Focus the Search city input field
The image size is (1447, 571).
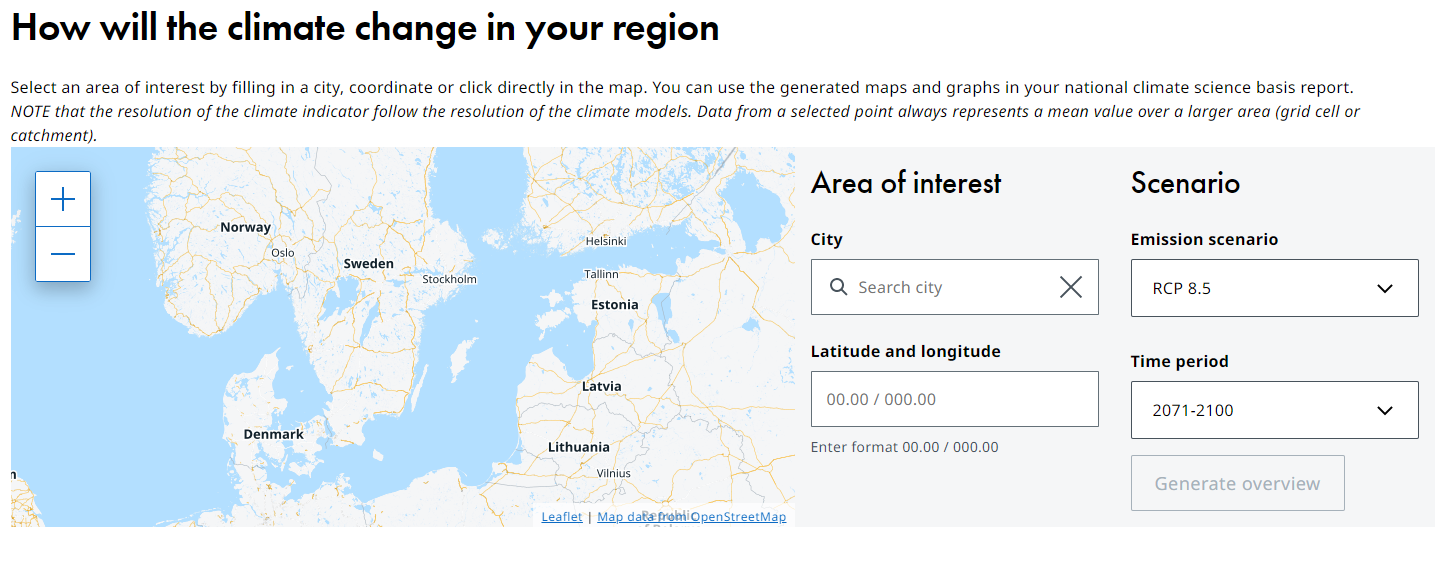click(950, 288)
